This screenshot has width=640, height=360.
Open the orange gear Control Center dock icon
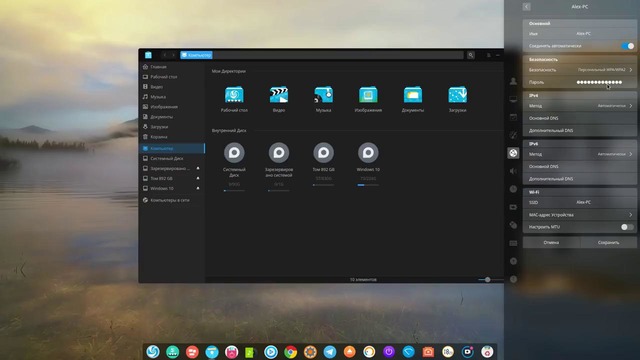[310, 351]
